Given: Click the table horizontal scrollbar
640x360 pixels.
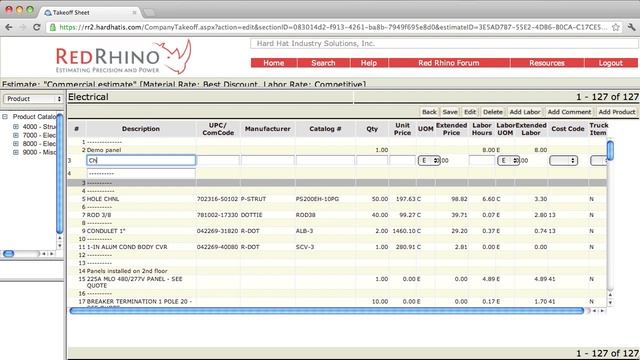Looking at the screenshot, I should 327,311.
